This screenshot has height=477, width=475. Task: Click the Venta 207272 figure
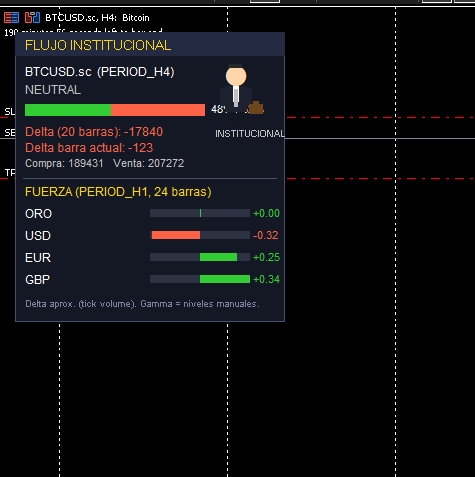click(x=148, y=163)
